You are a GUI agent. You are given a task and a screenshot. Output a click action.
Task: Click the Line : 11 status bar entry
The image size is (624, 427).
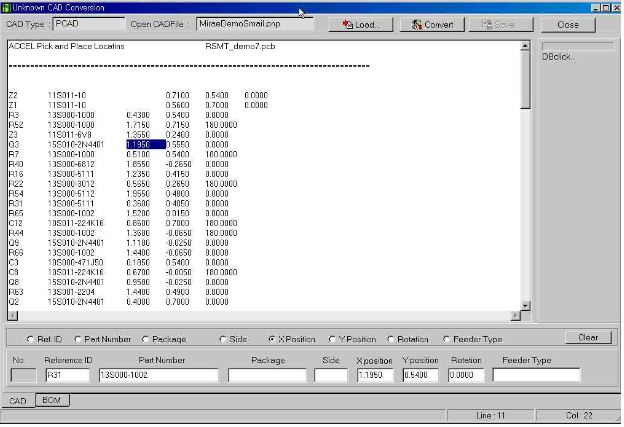490,415
